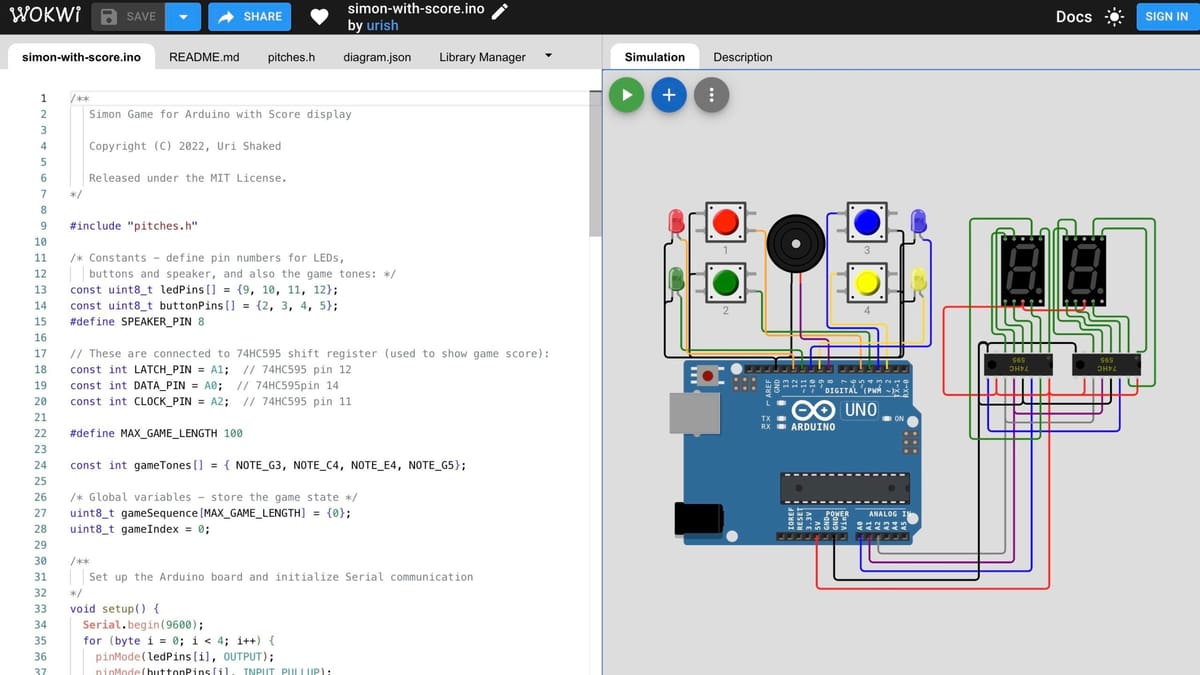Add a new part with blue plus button
Viewport: 1200px width, 675px height.
point(669,95)
